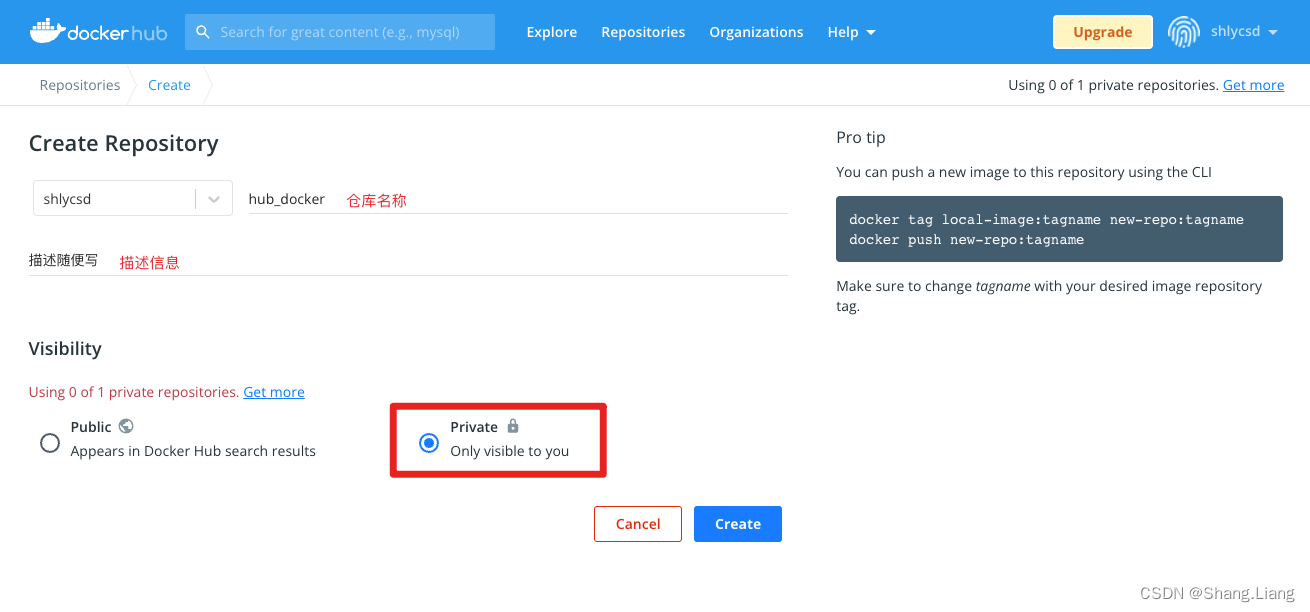Click the Visibility section heading
This screenshot has height=612, width=1310.
pos(65,349)
